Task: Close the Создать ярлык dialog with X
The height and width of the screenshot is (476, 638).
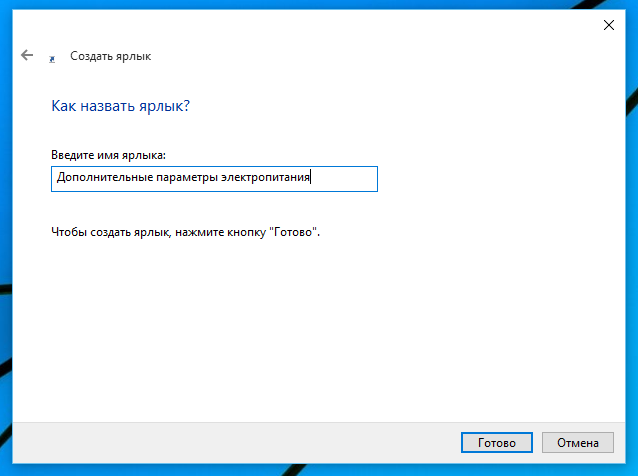Action: [609, 26]
